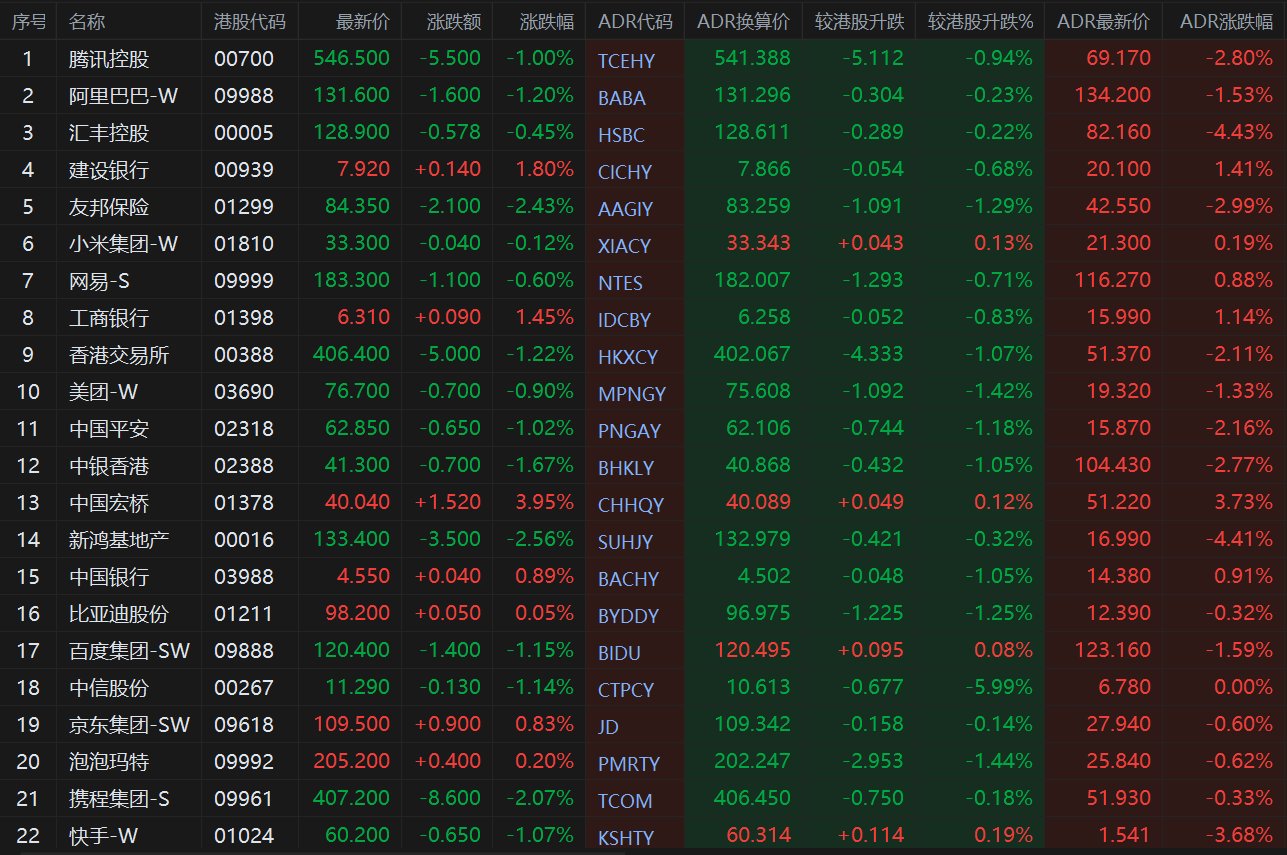Sort by the 序号 column header
Image resolution: width=1287 pixels, height=855 pixels.
pos(28,21)
